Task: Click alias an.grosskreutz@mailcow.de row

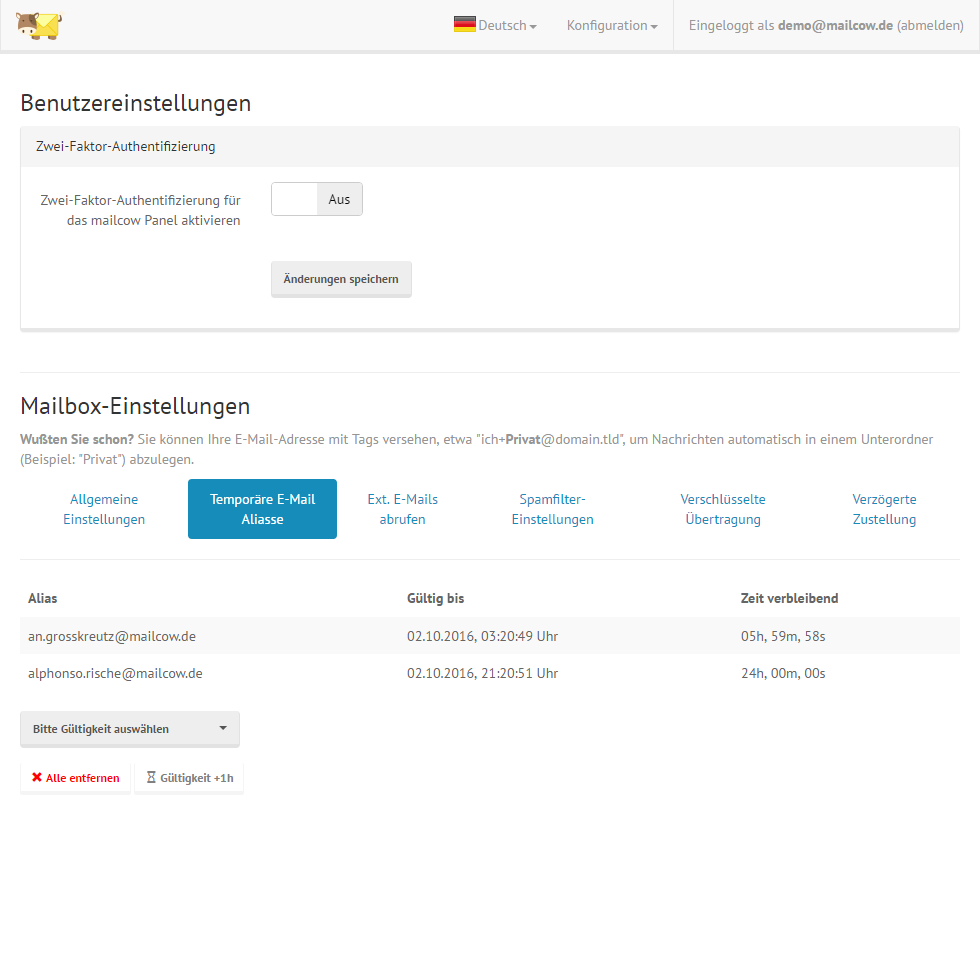Action: (x=112, y=636)
